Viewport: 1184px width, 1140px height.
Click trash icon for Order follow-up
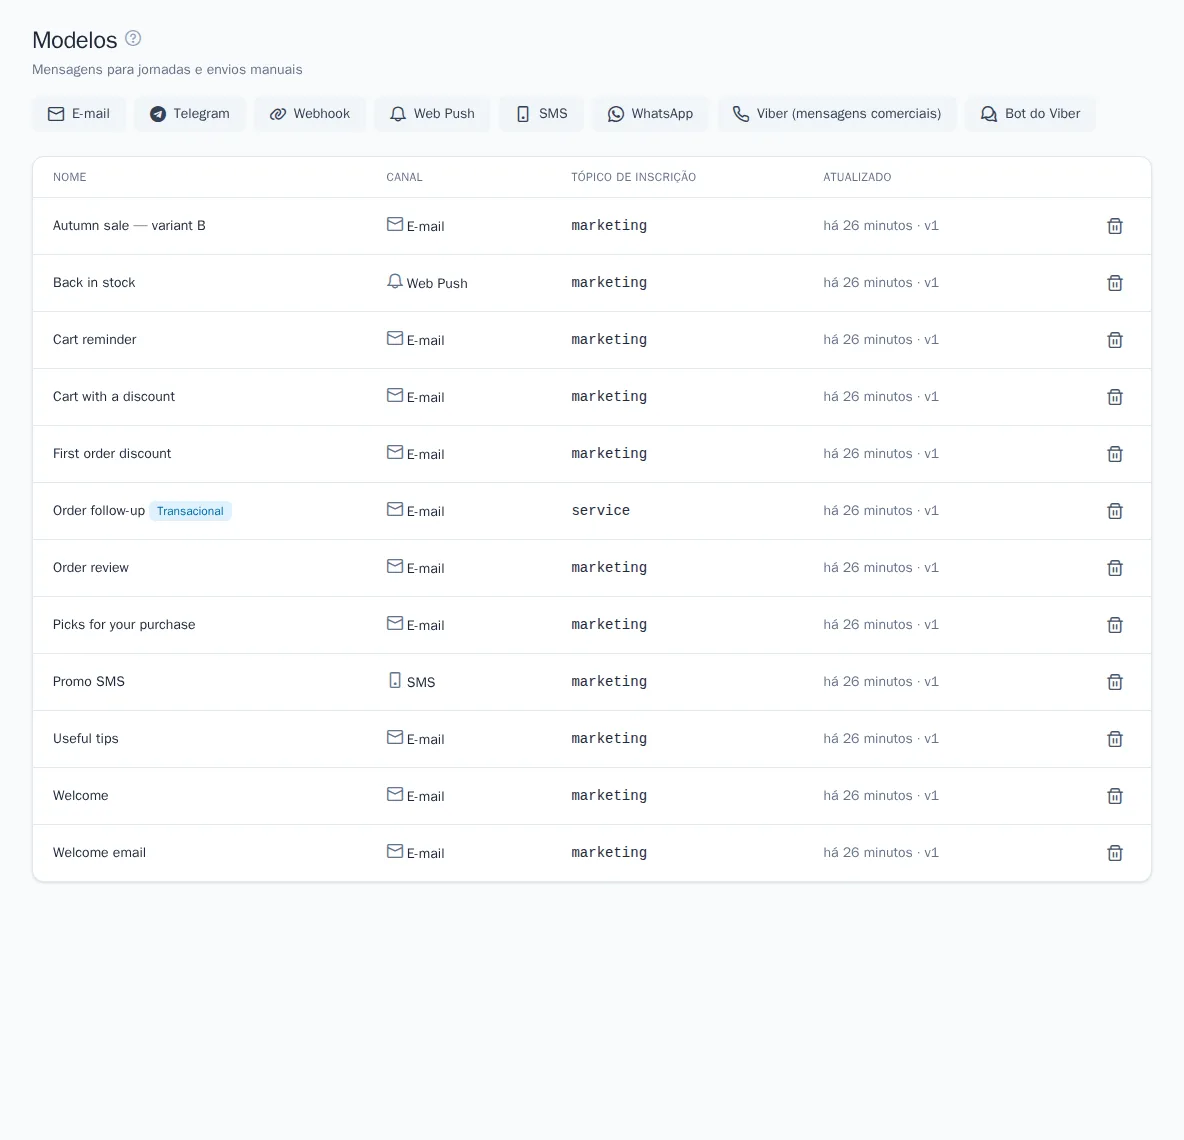click(1115, 511)
